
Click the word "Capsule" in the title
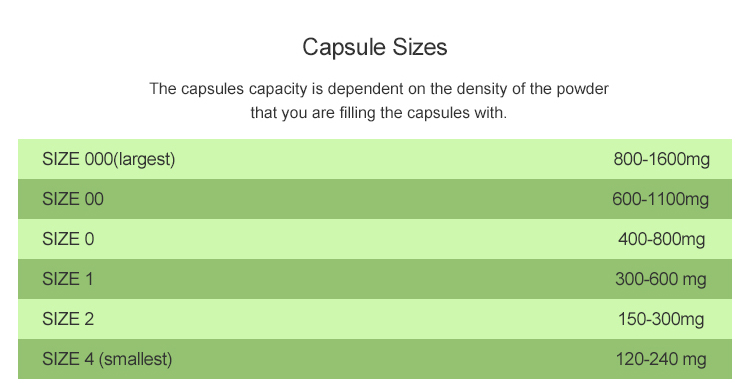(344, 47)
